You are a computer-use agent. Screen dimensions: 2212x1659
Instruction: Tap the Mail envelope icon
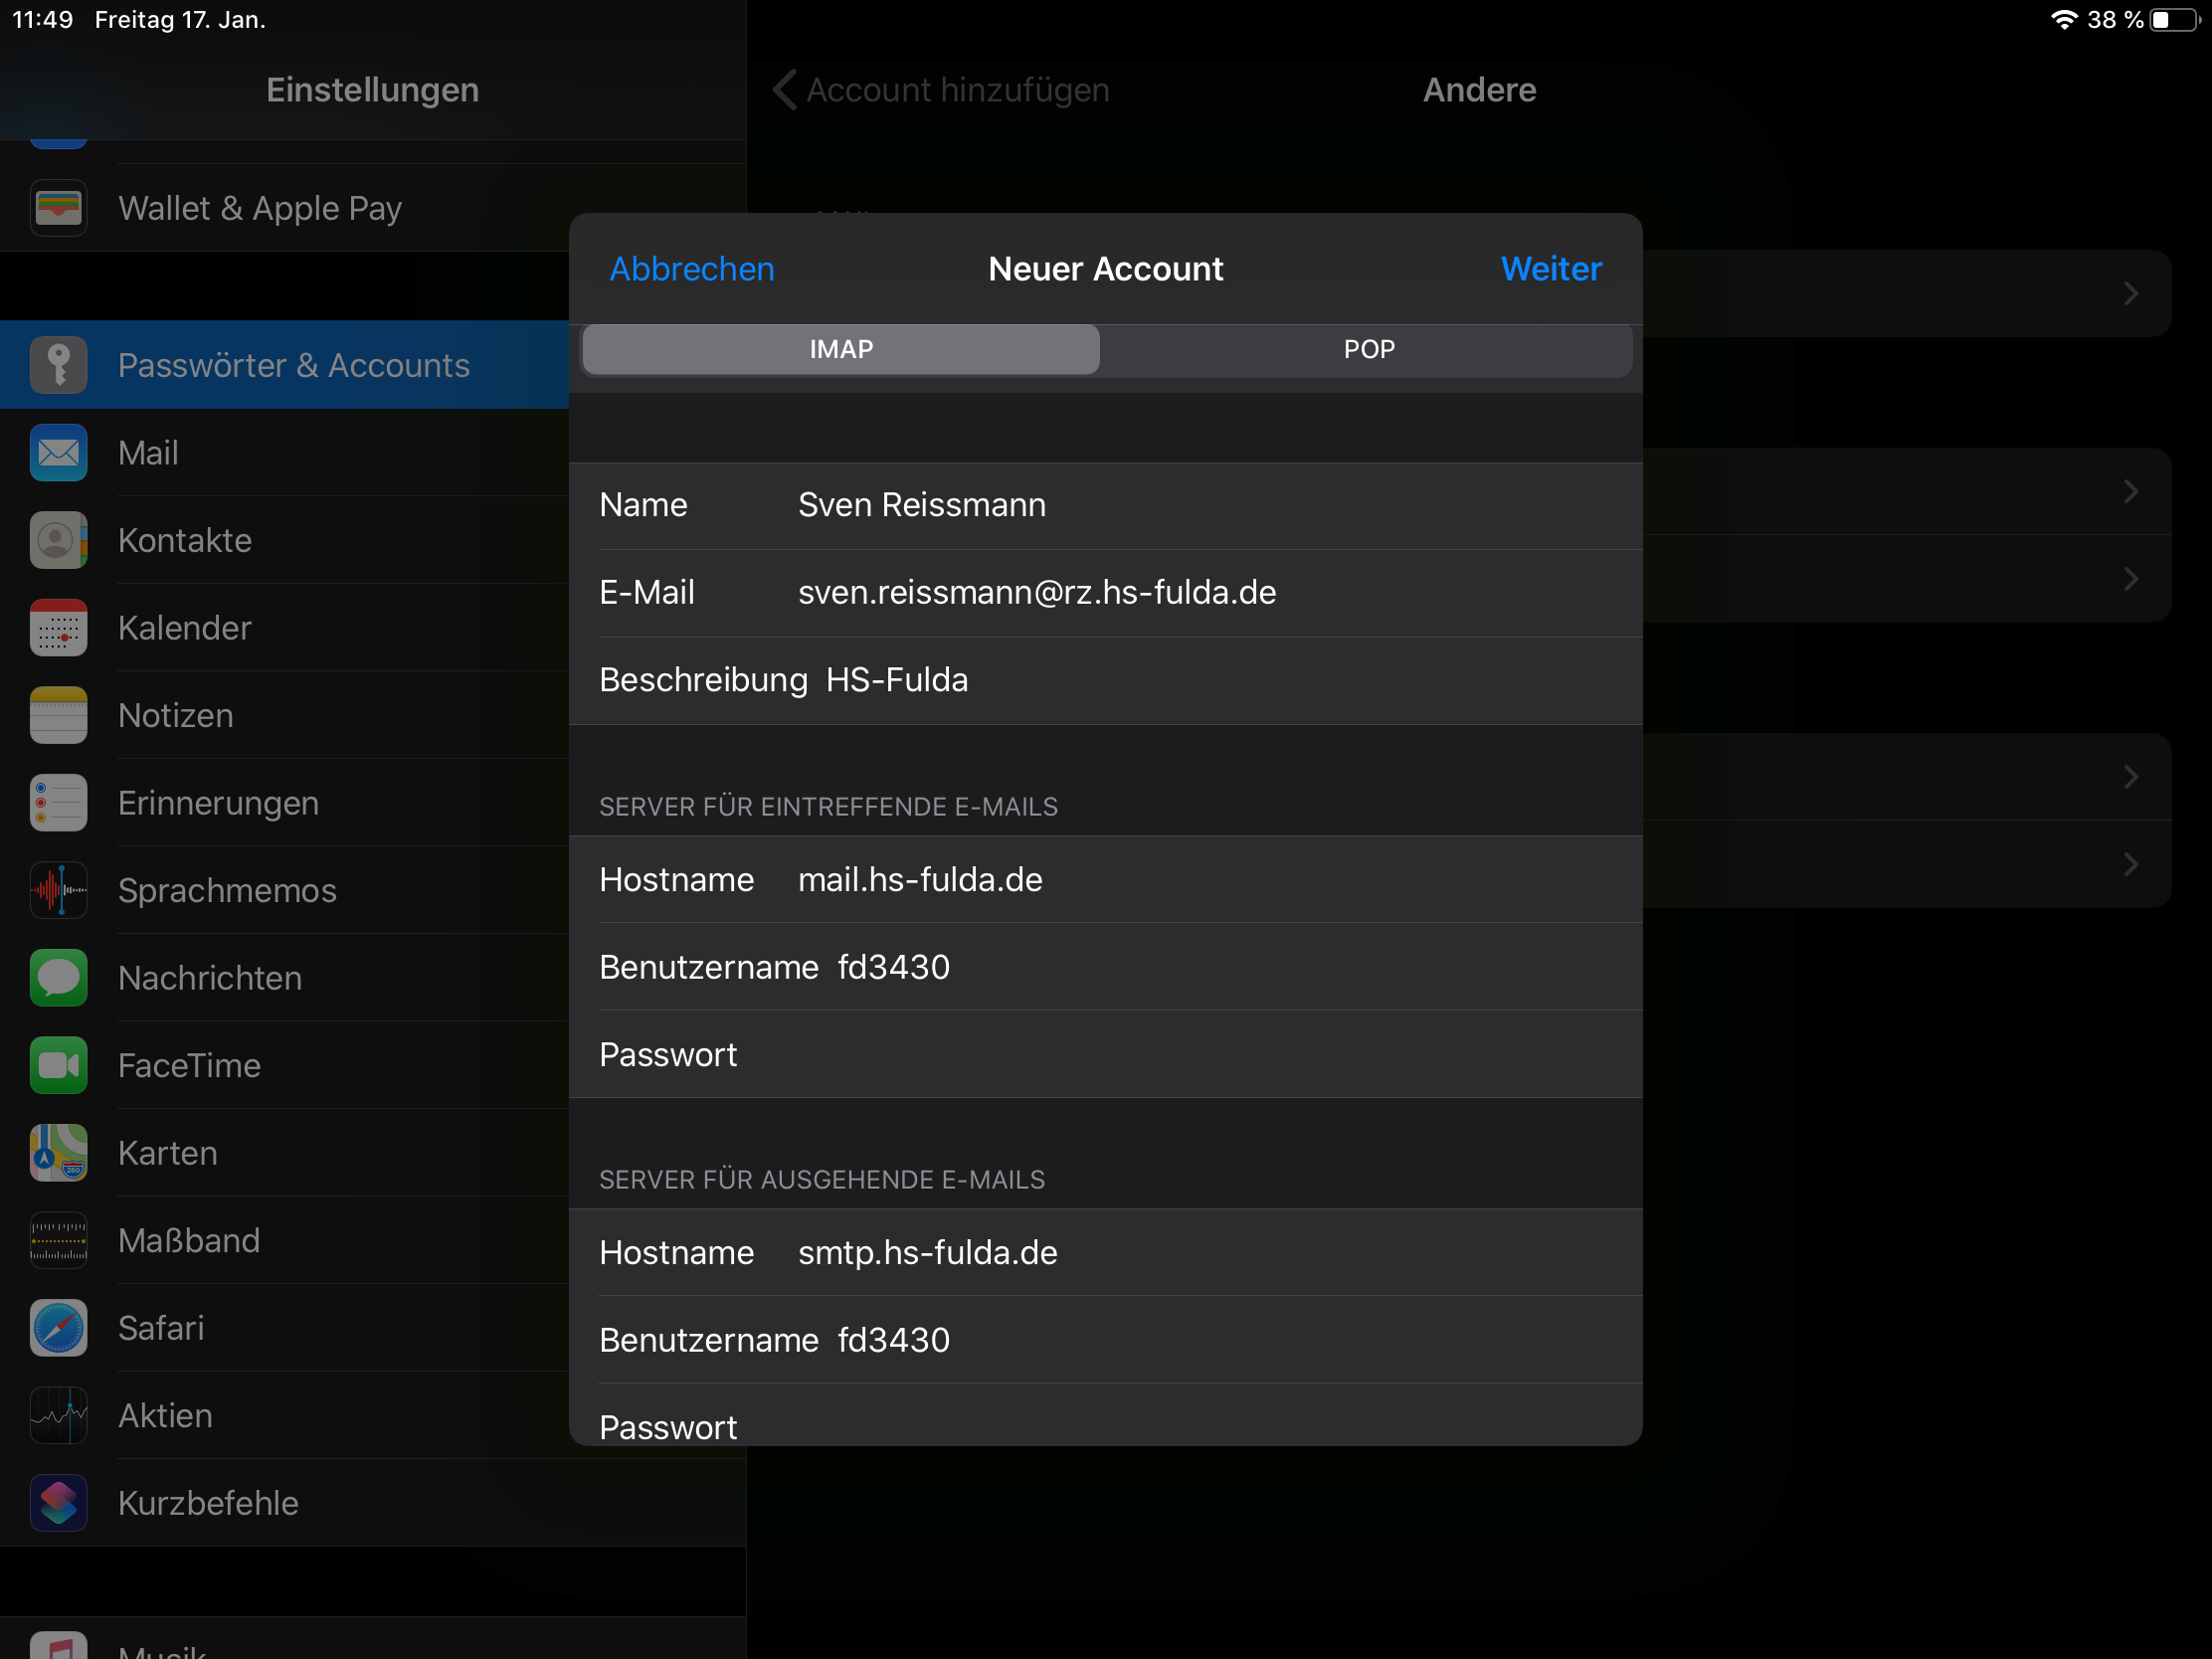pos(58,453)
